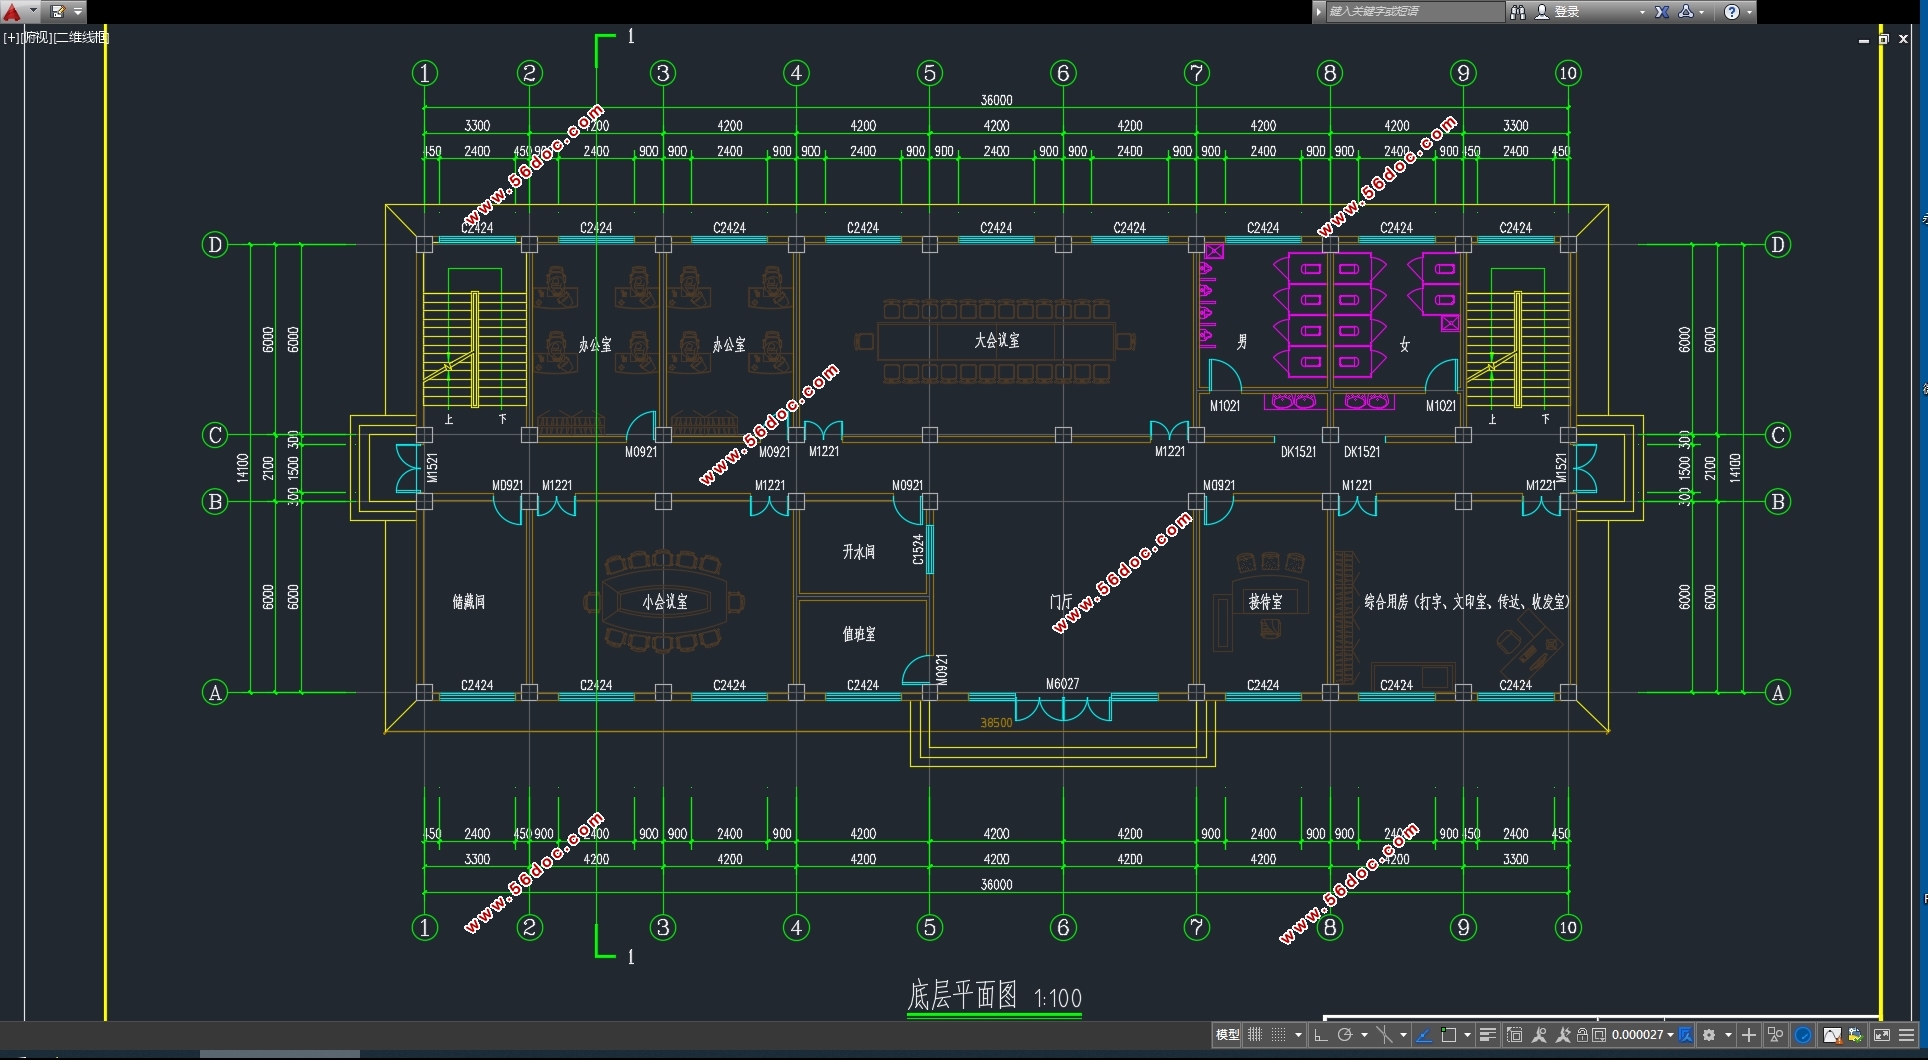
Task: Toggle snap mode in the status bar
Action: point(1278,1035)
